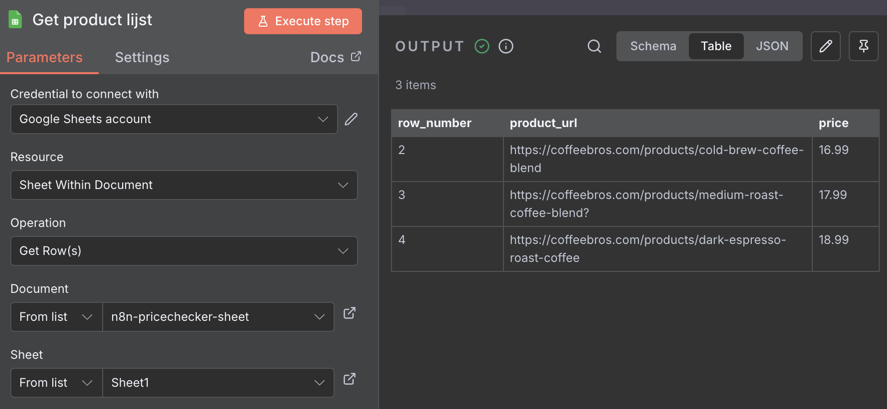Open the sheet external link icon
The height and width of the screenshot is (409, 887).
click(x=349, y=380)
